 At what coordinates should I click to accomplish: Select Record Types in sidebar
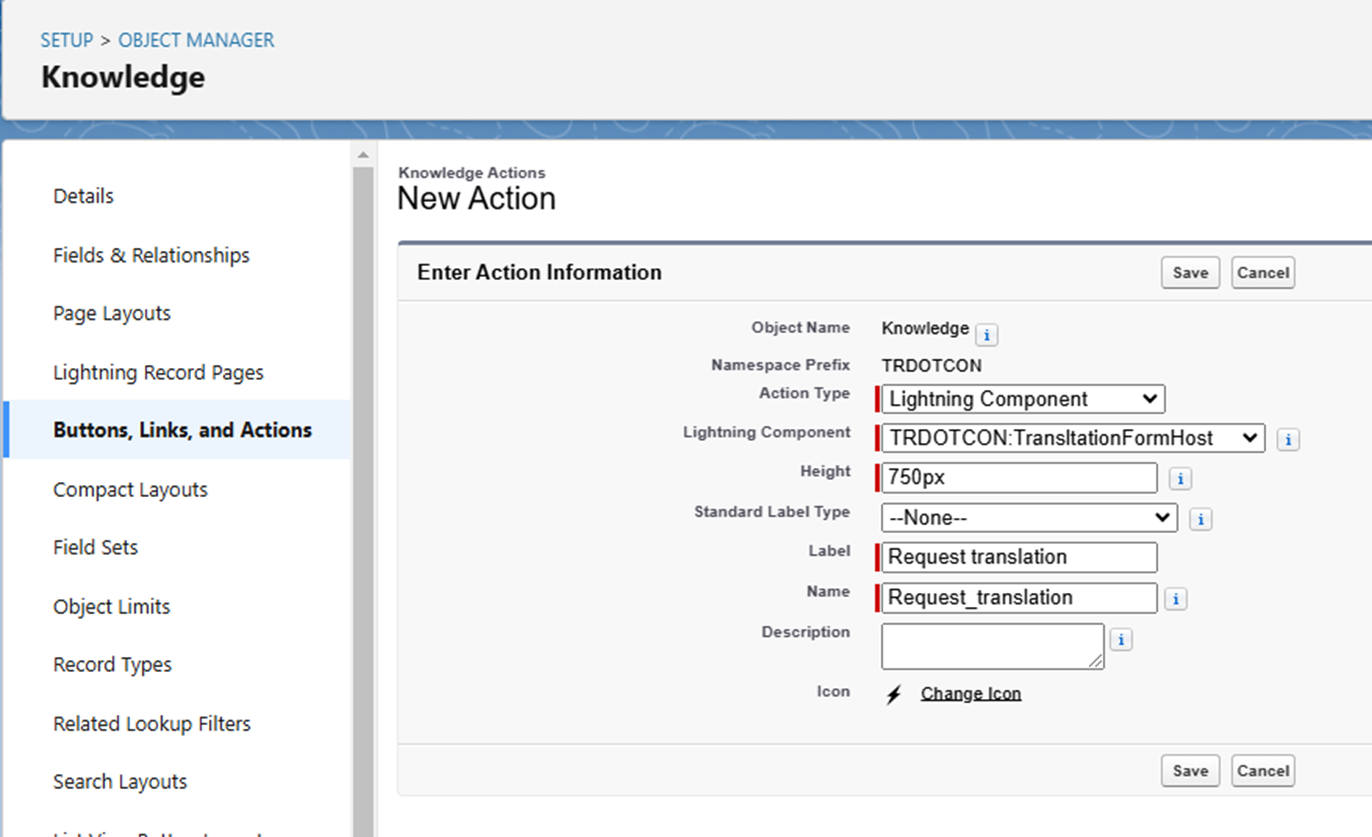pos(113,664)
